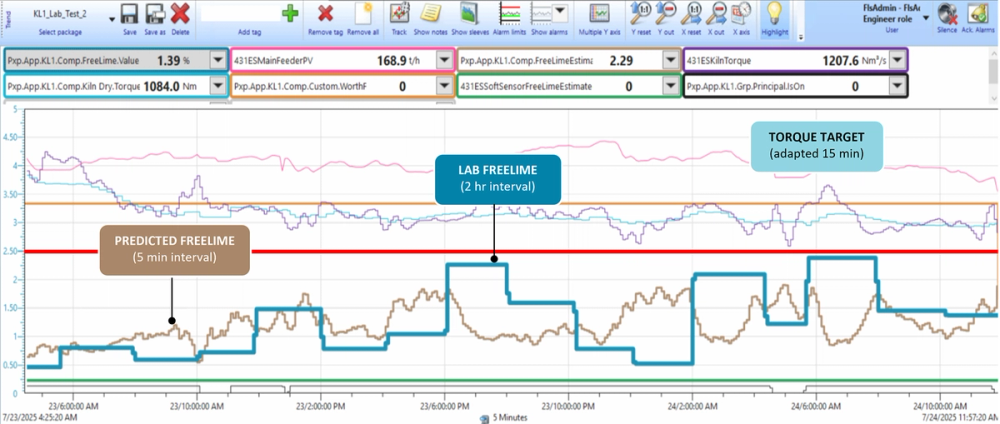Image resolution: width=1000 pixels, height=424 pixels.
Task: Select the 431ESMainFeederPV tag box
Action: click(x=342, y=61)
